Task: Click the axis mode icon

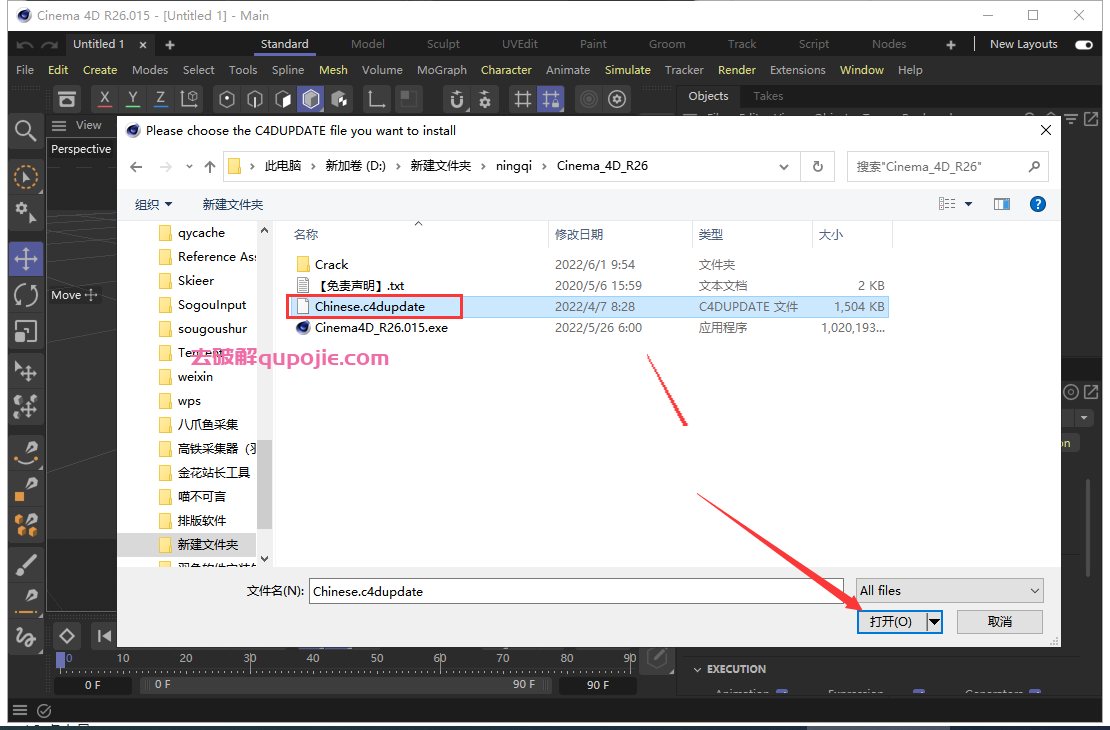Action: click(x=377, y=99)
